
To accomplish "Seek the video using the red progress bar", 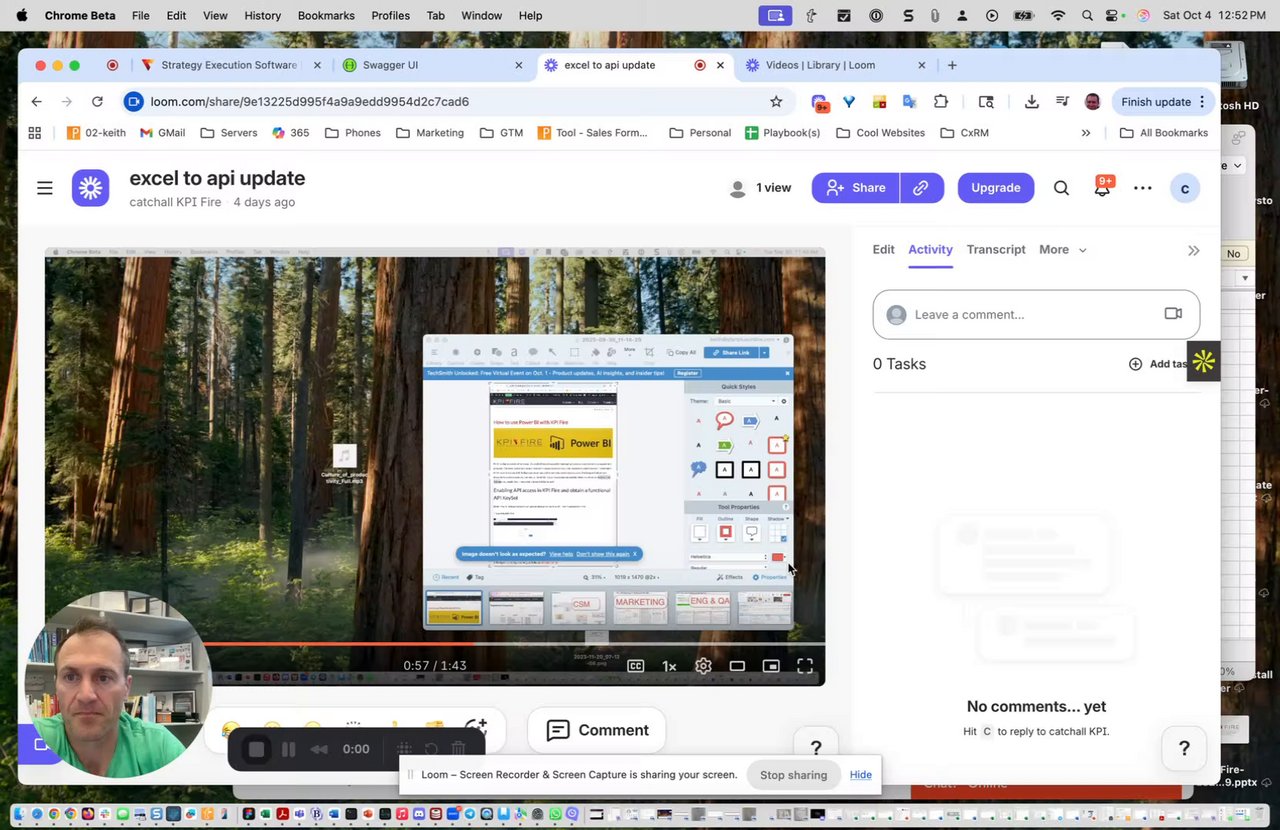I will click(435, 643).
